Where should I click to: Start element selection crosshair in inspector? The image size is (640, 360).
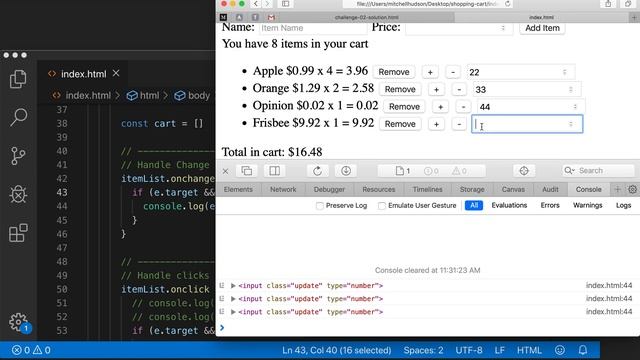(x=524, y=171)
